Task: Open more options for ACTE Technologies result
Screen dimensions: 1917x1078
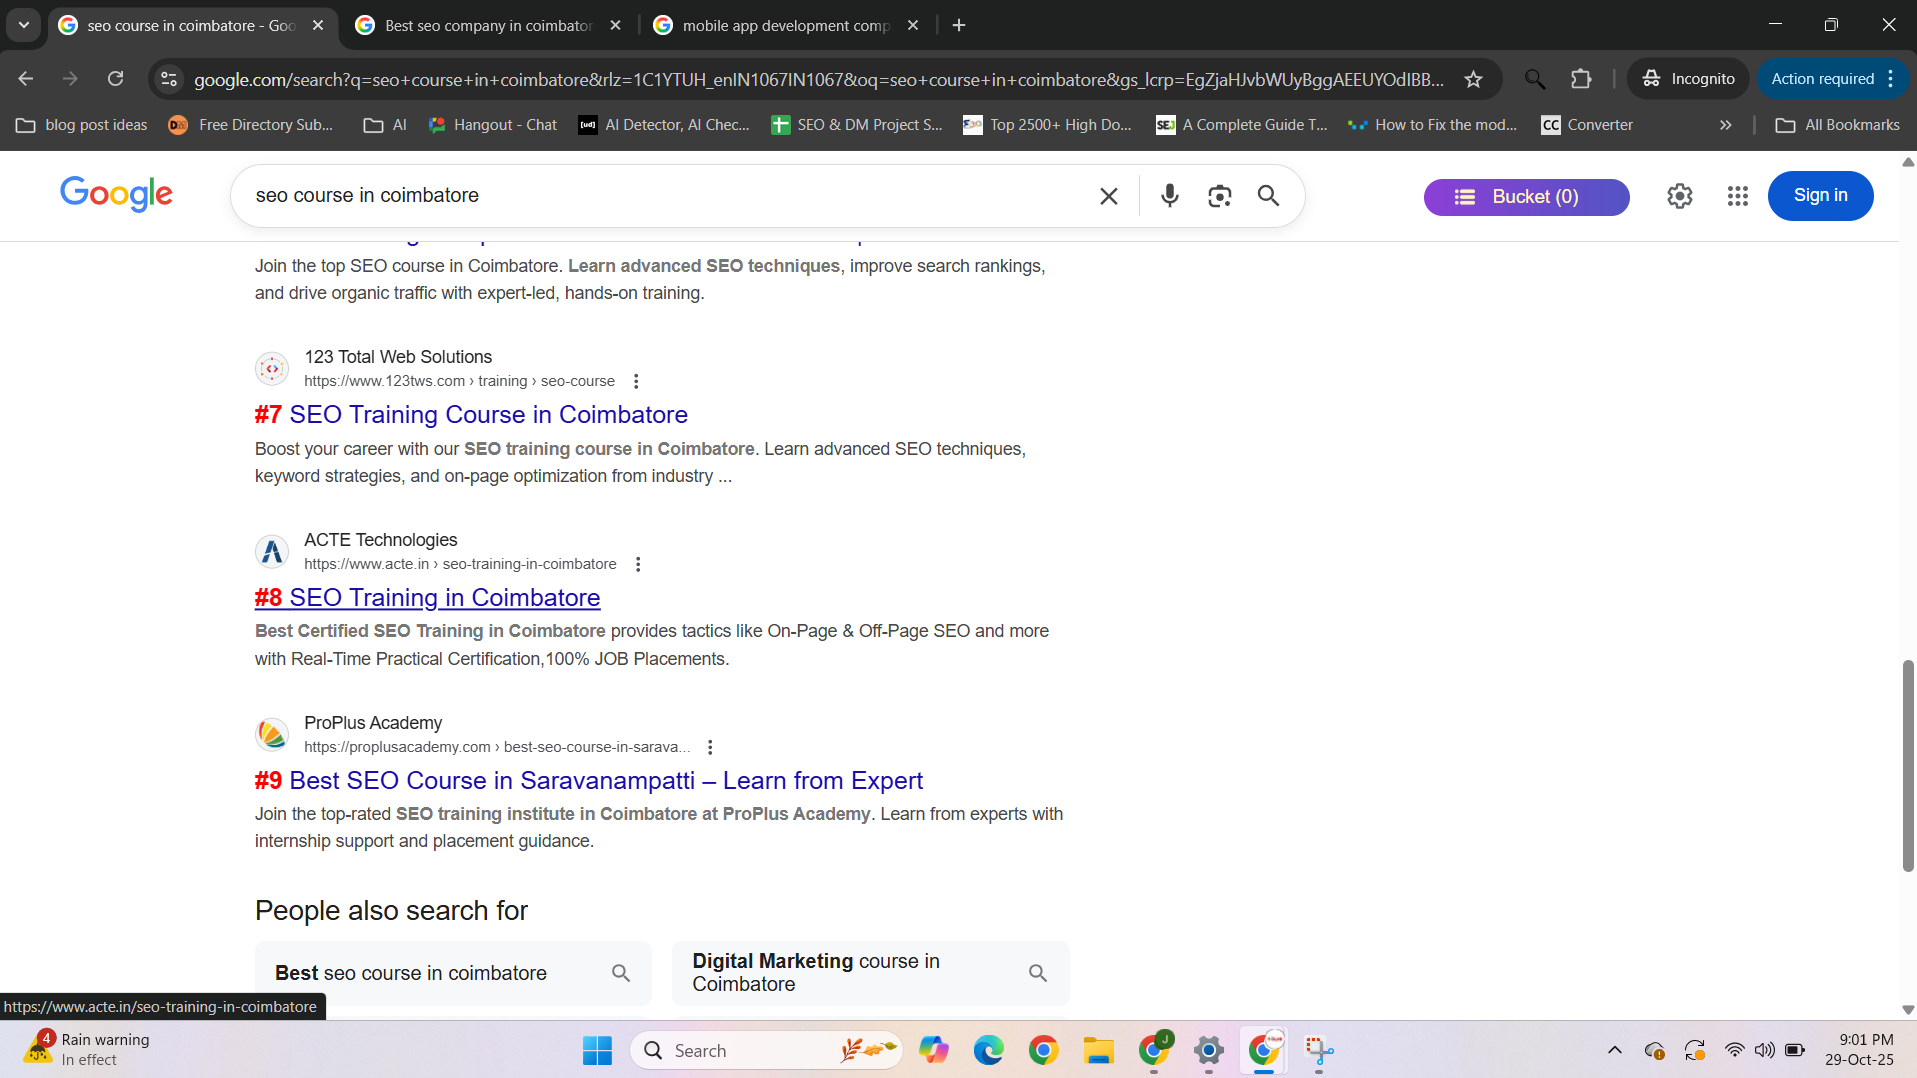Action: [x=638, y=564]
